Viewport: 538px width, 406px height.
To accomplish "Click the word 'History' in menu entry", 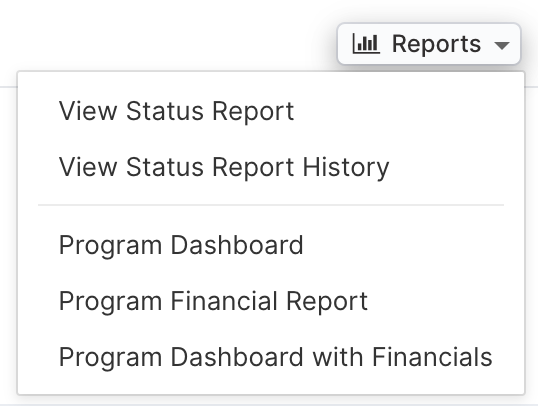I will tap(346, 168).
